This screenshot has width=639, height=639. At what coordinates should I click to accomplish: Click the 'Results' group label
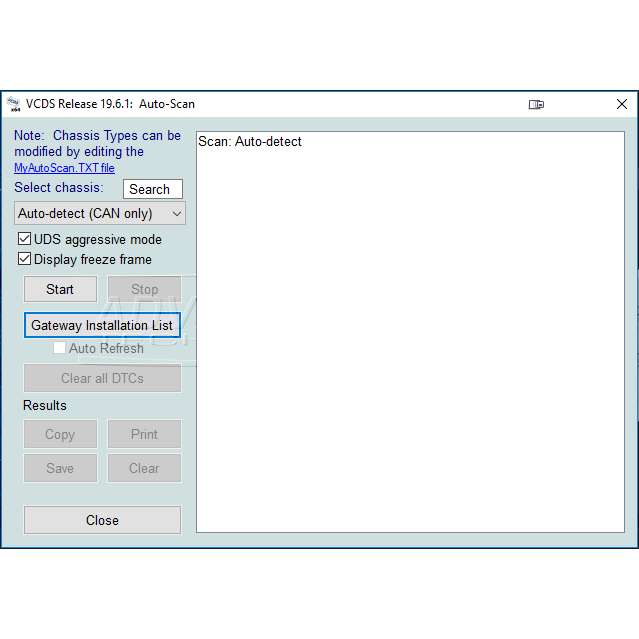point(45,405)
